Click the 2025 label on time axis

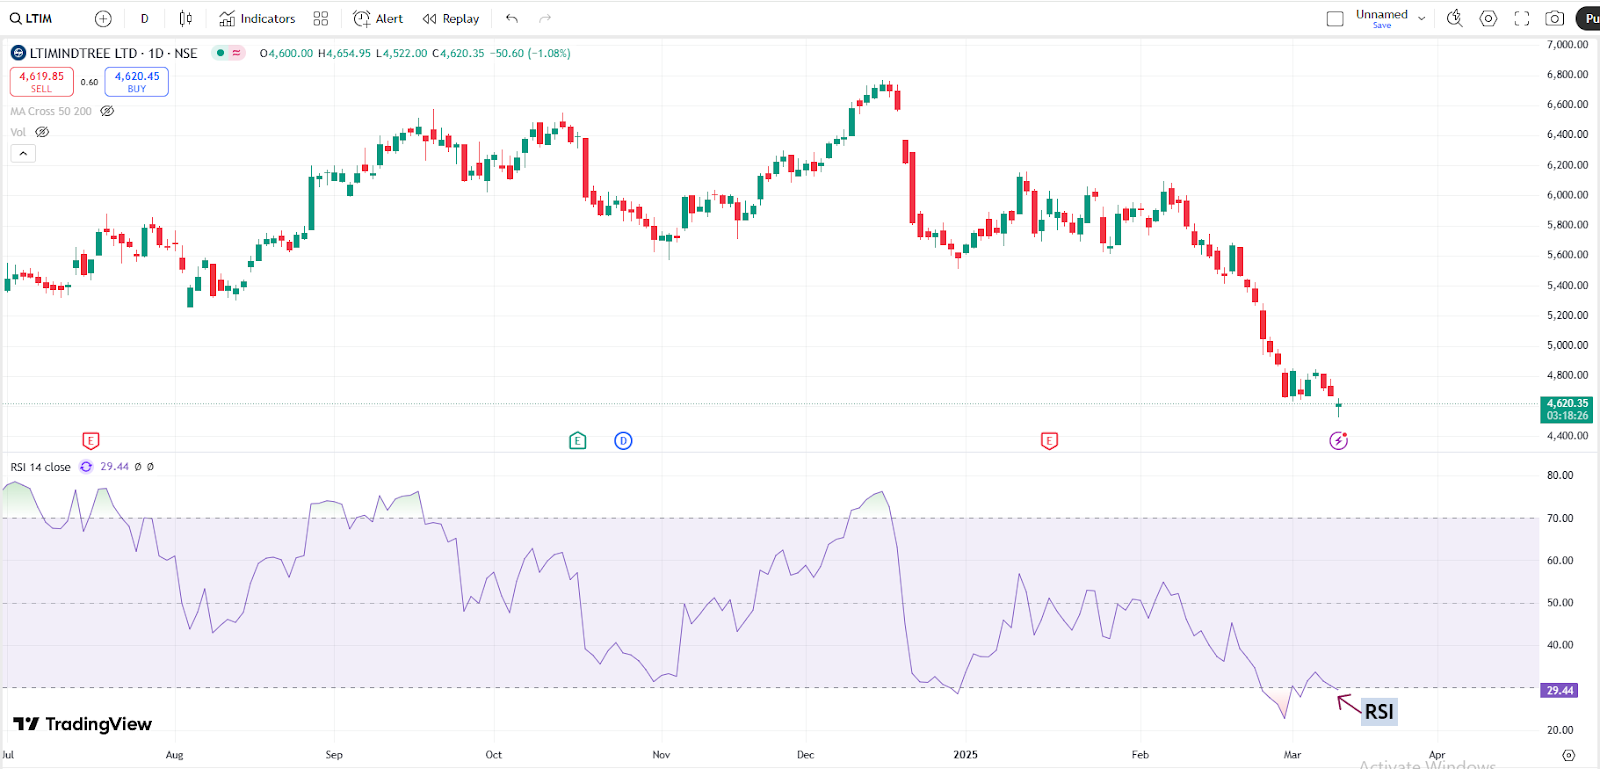(965, 755)
